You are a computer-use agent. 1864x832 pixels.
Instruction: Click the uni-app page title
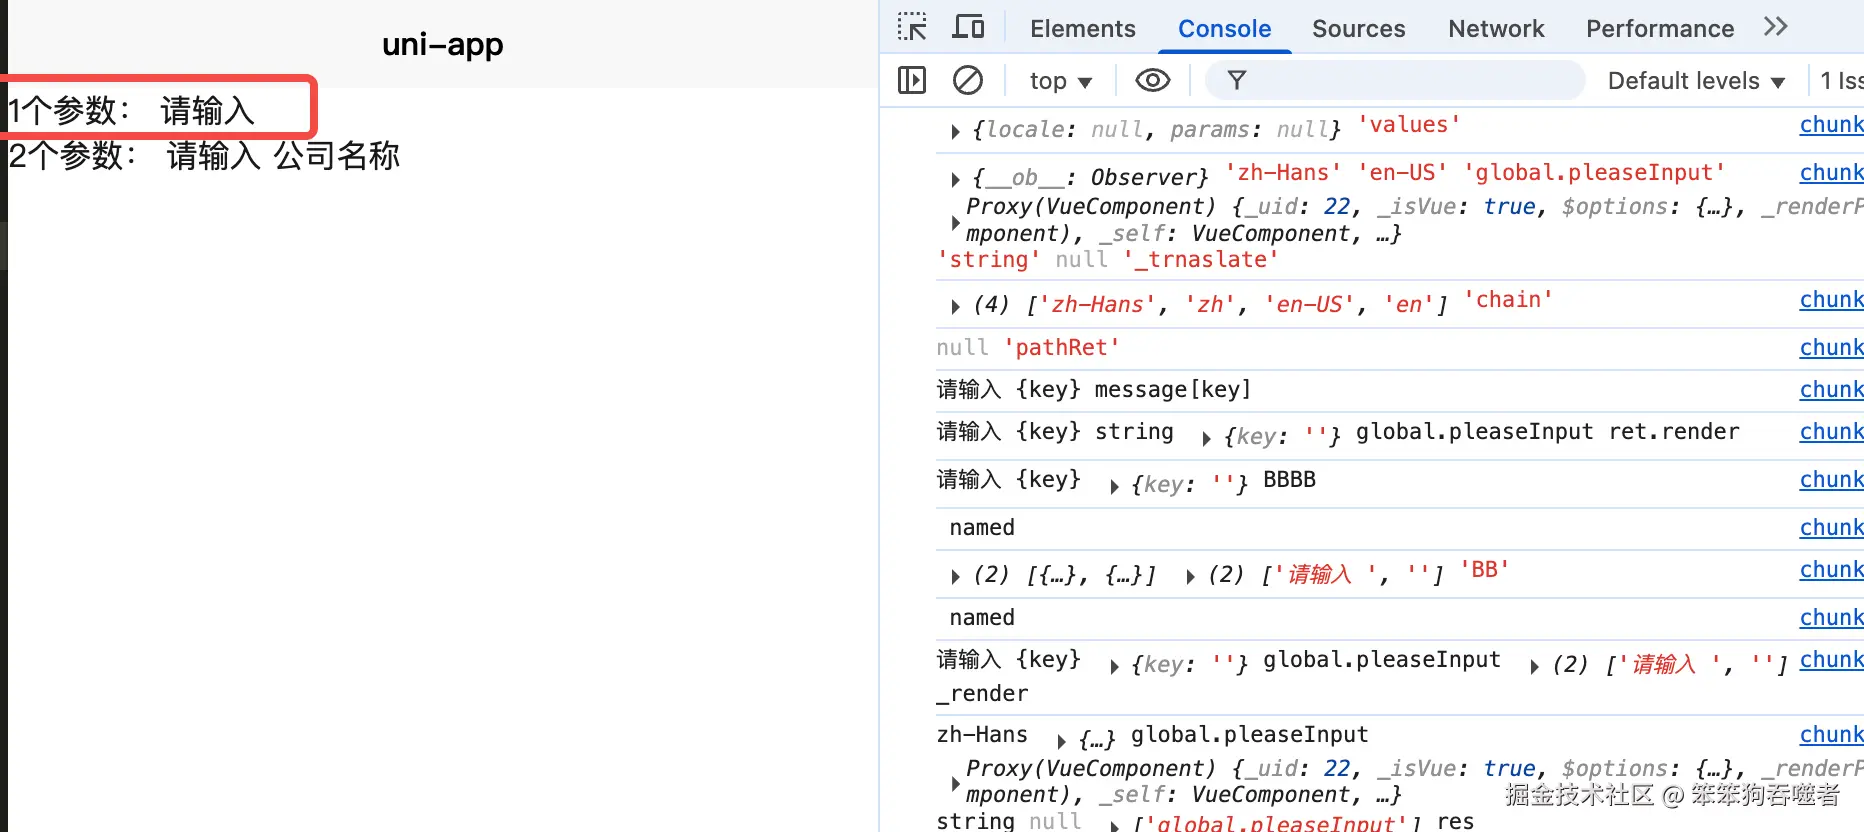point(442,45)
